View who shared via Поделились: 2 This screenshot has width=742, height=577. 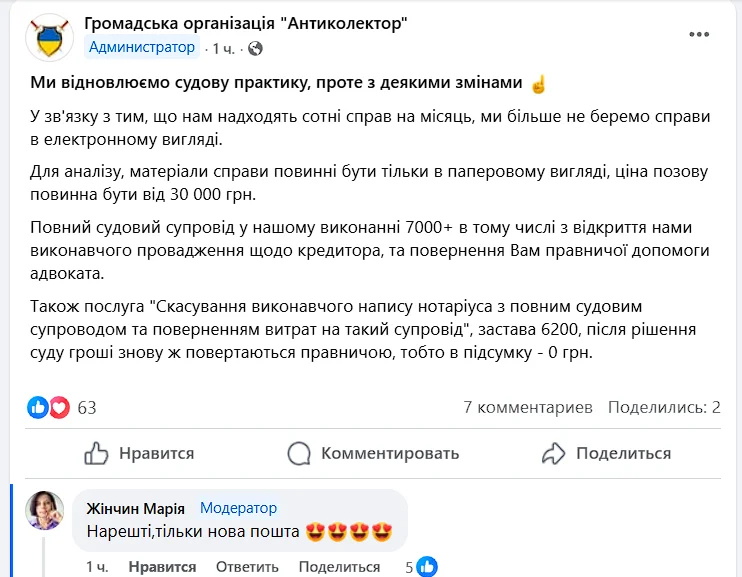[664, 407]
